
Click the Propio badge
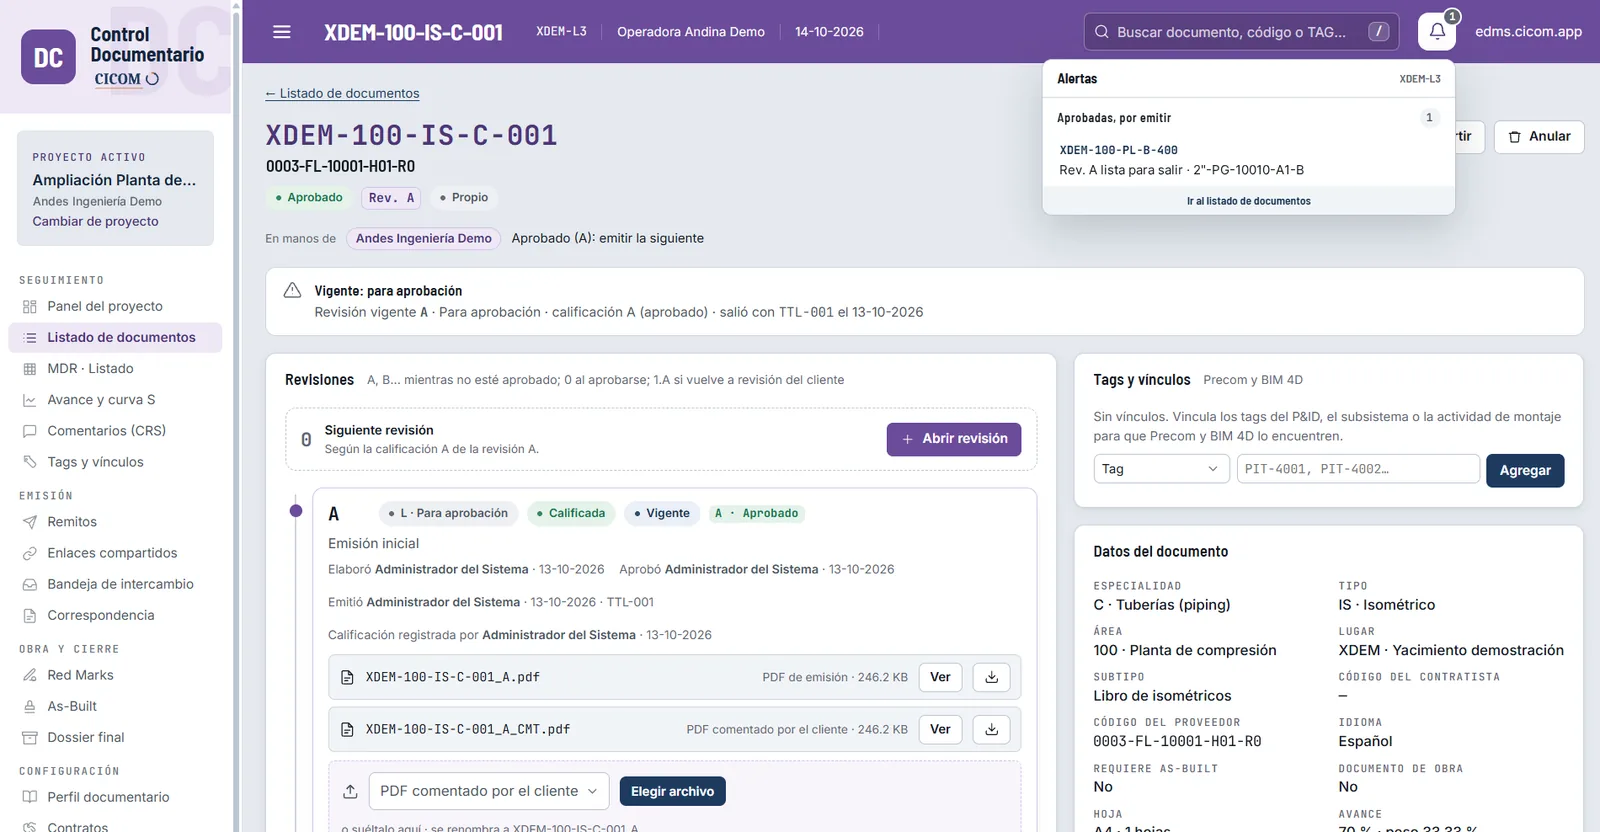(x=464, y=198)
